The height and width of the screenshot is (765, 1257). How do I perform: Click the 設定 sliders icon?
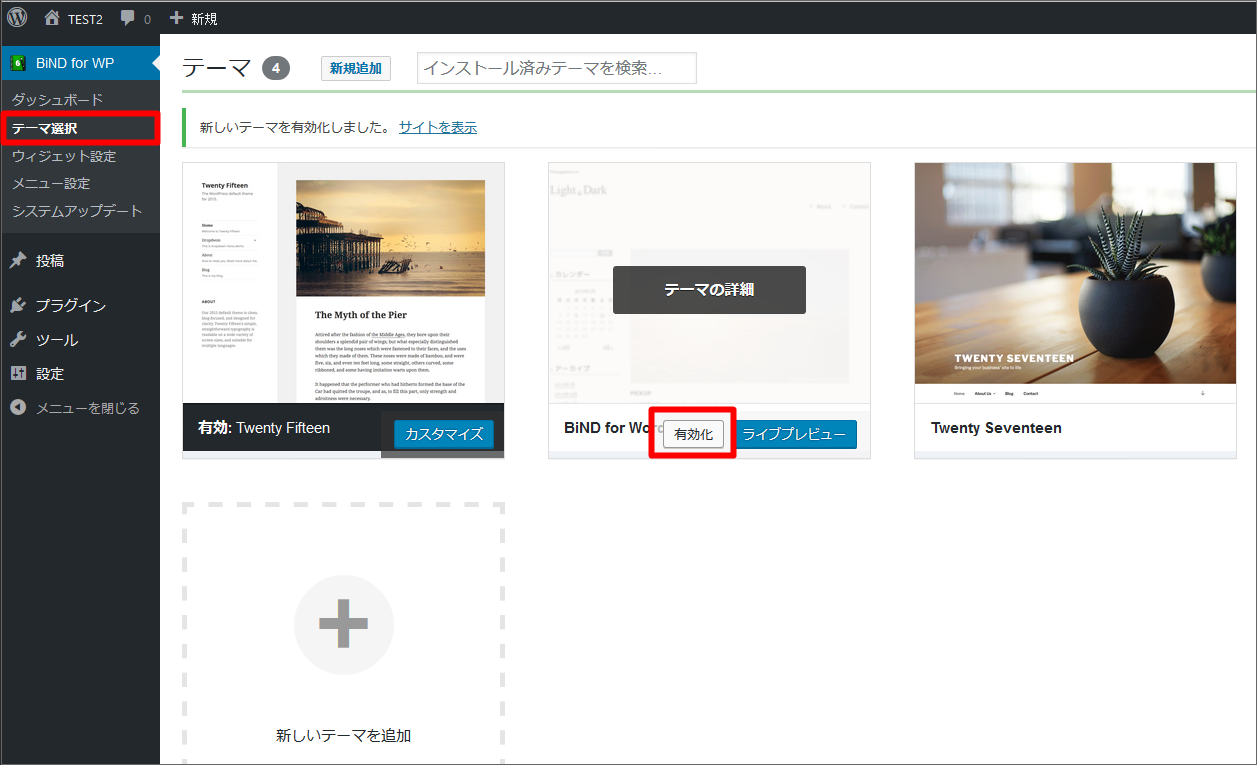click(x=18, y=374)
